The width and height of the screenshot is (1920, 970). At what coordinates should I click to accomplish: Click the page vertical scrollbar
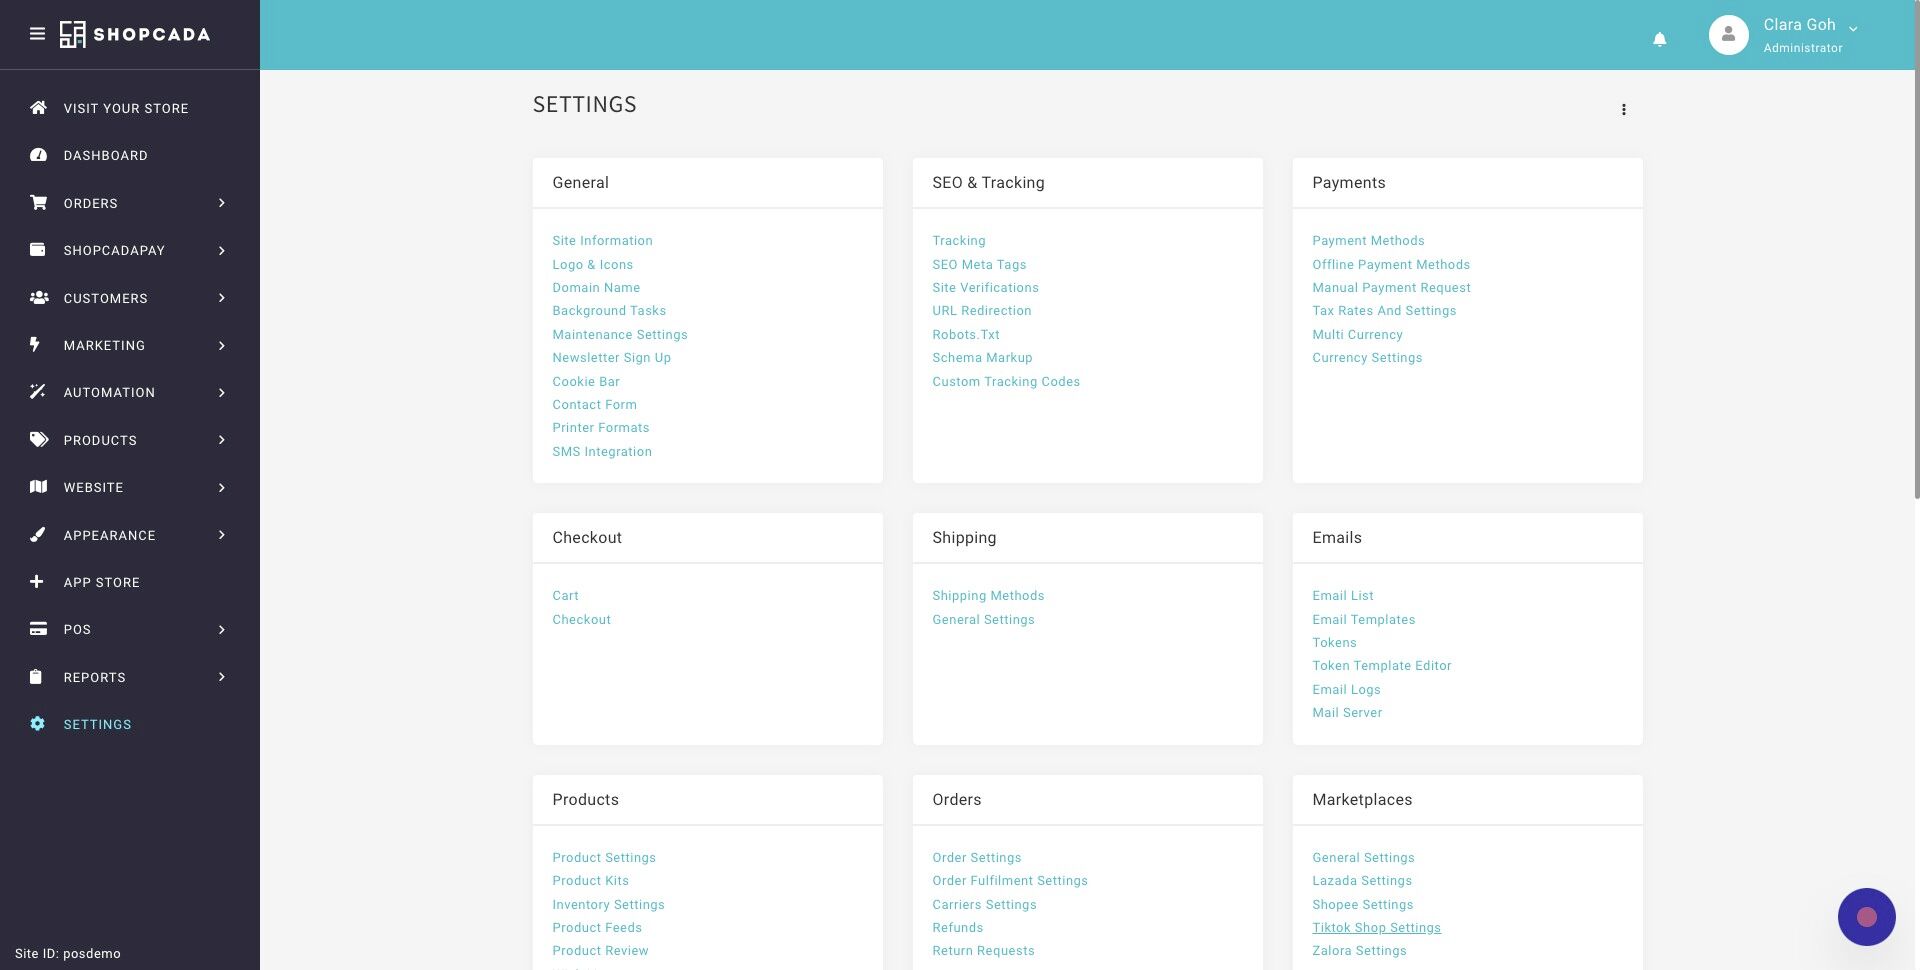click(1915, 250)
